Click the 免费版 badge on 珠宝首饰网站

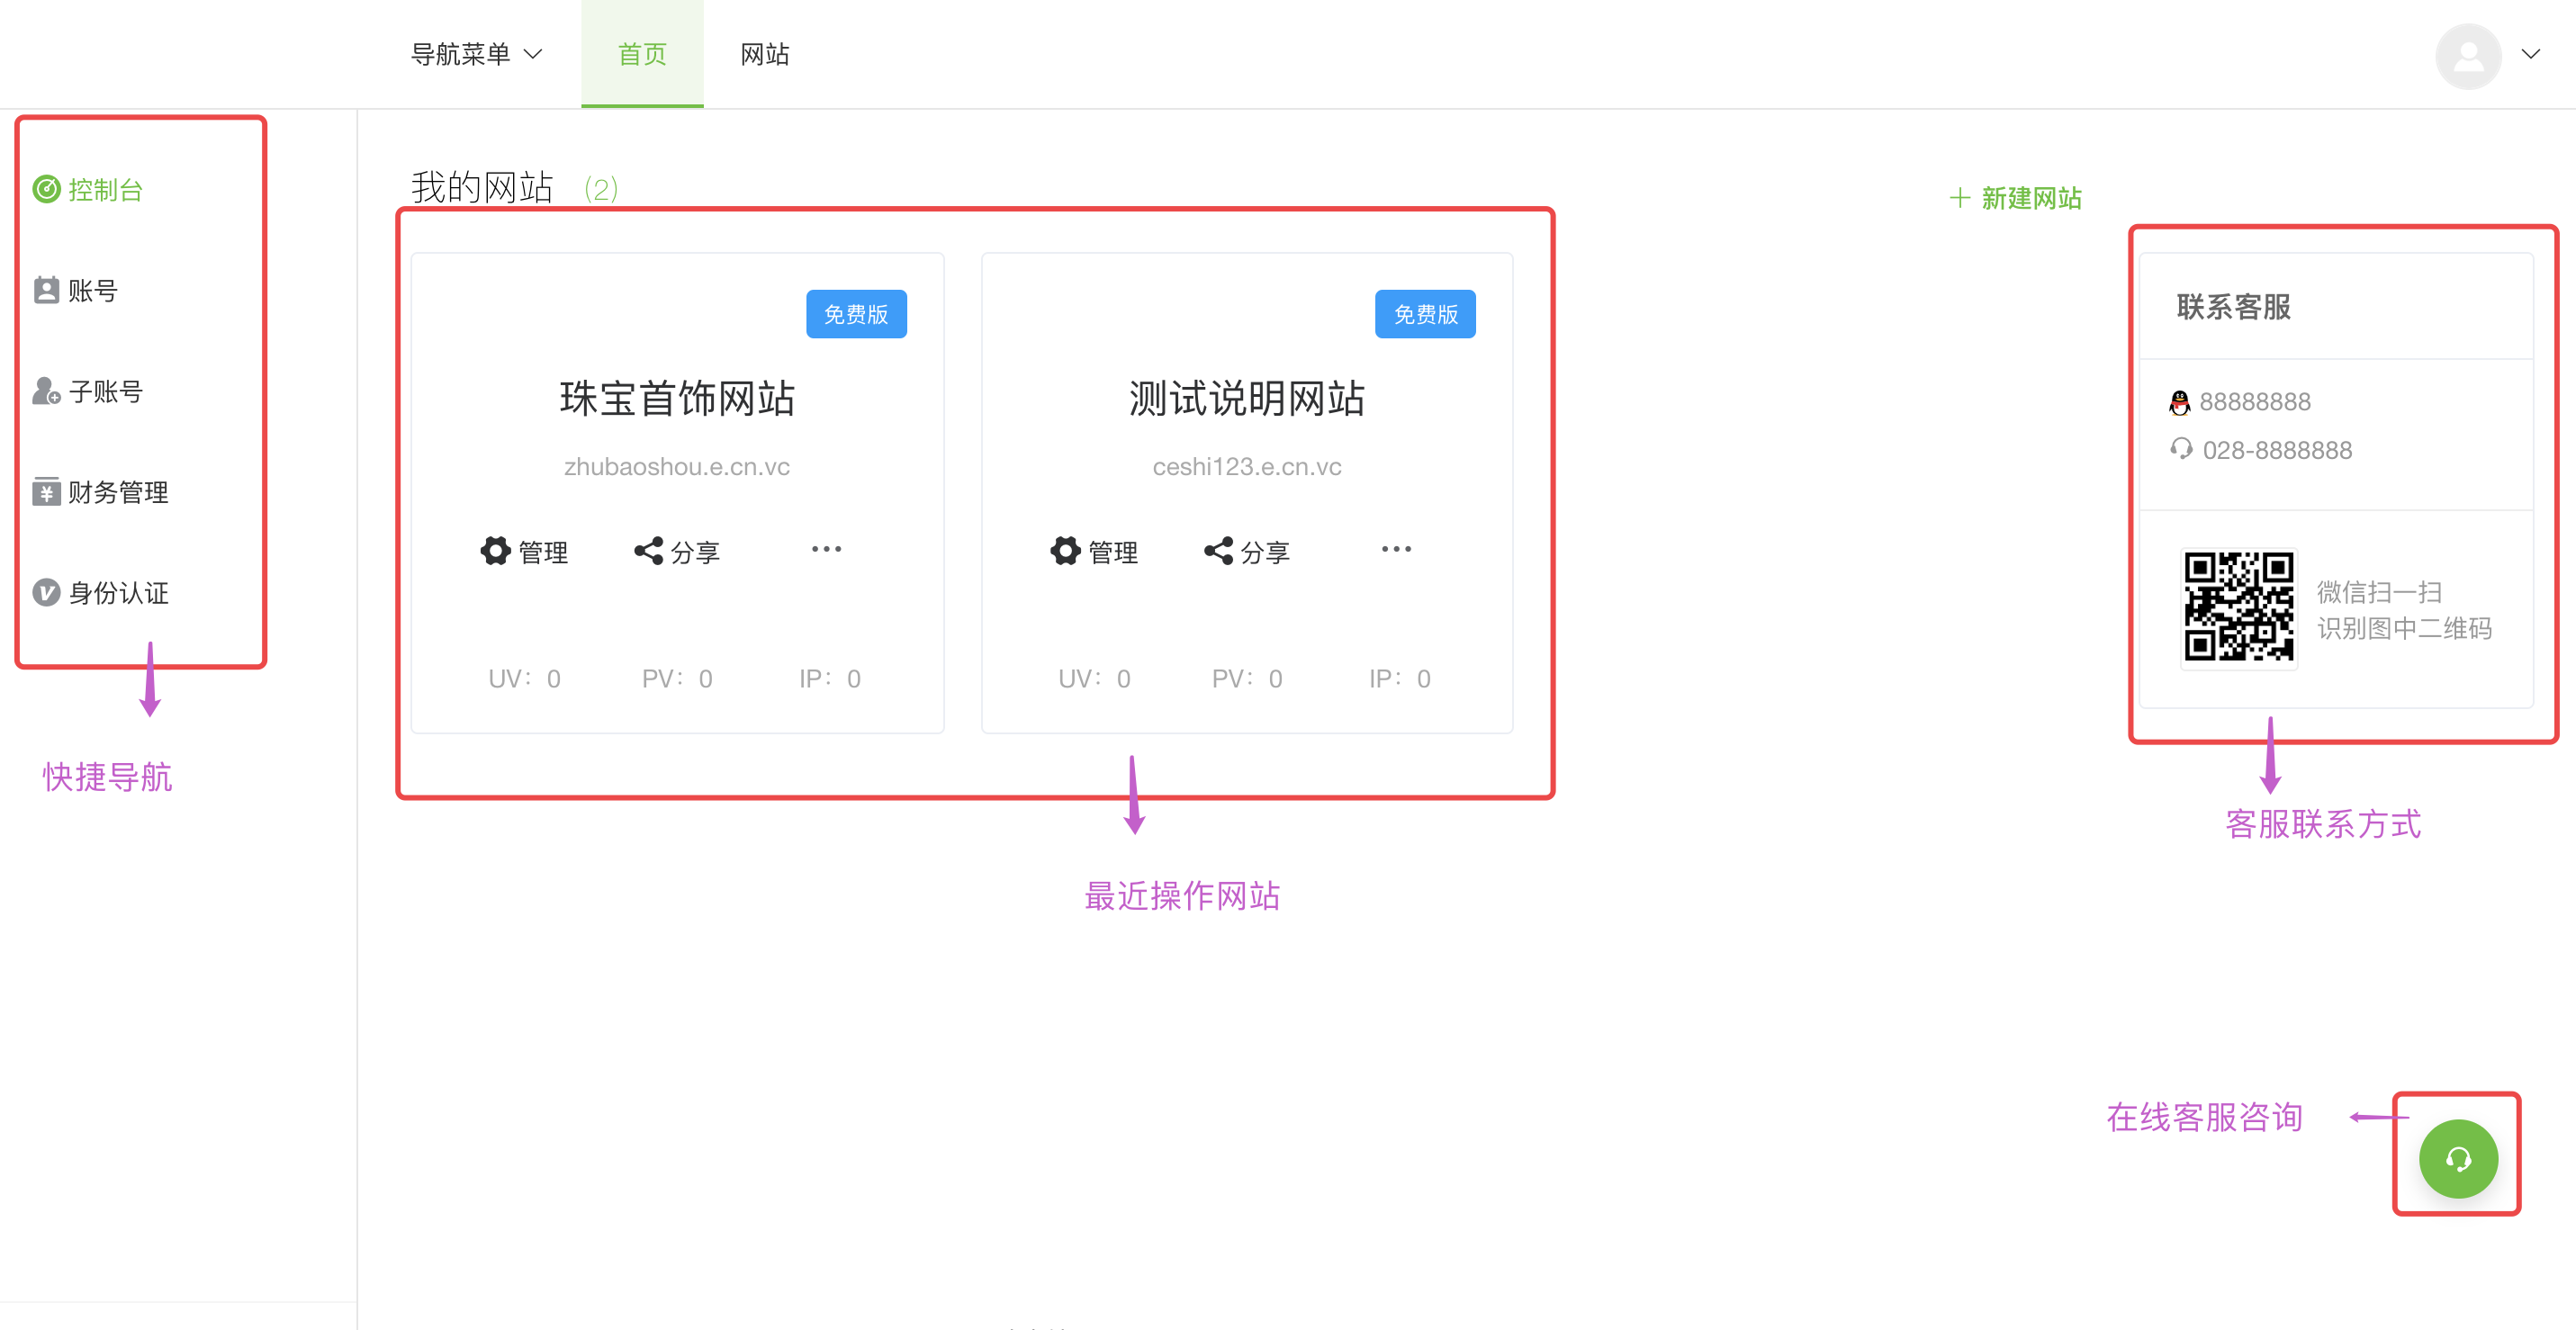856,314
